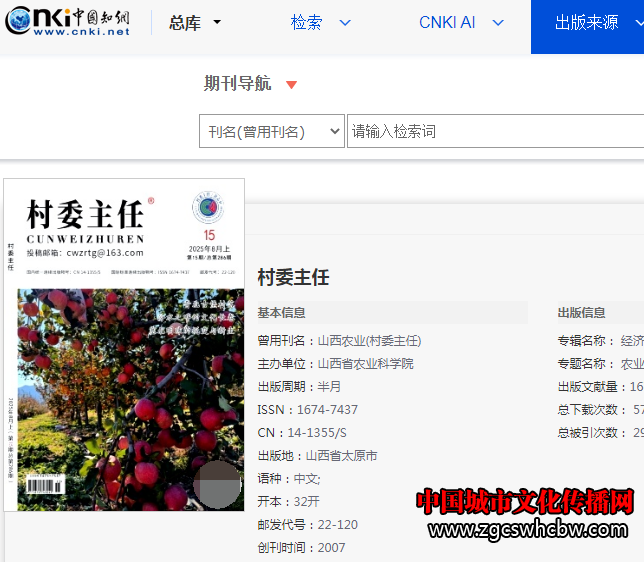Click the ISSN number 1674-7437
This screenshot has height=562, width=644.
327,410
